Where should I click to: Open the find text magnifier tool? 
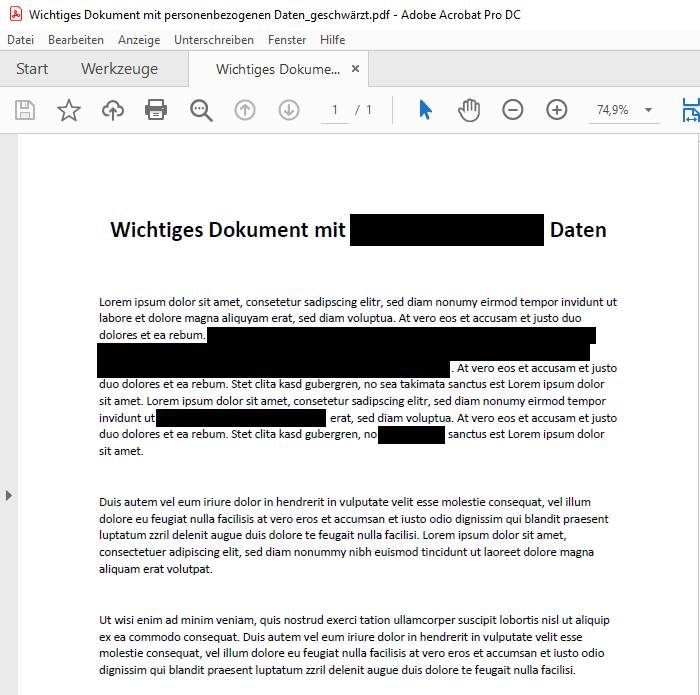pos(201,110)
